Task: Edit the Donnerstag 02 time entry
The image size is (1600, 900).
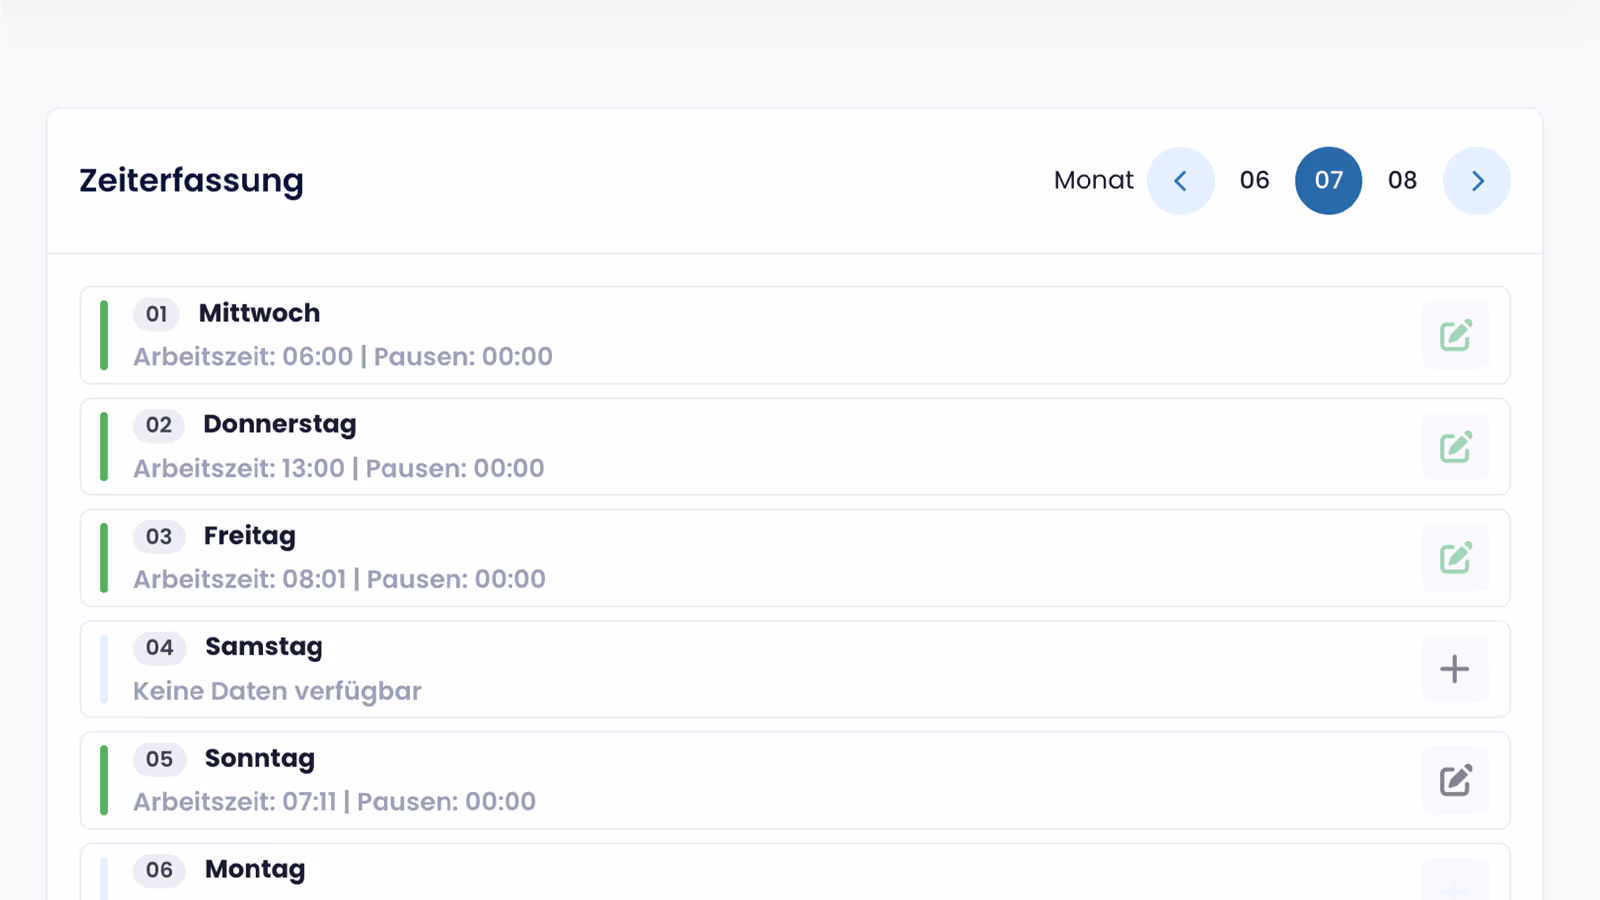Action: (x=1455, y=447)
